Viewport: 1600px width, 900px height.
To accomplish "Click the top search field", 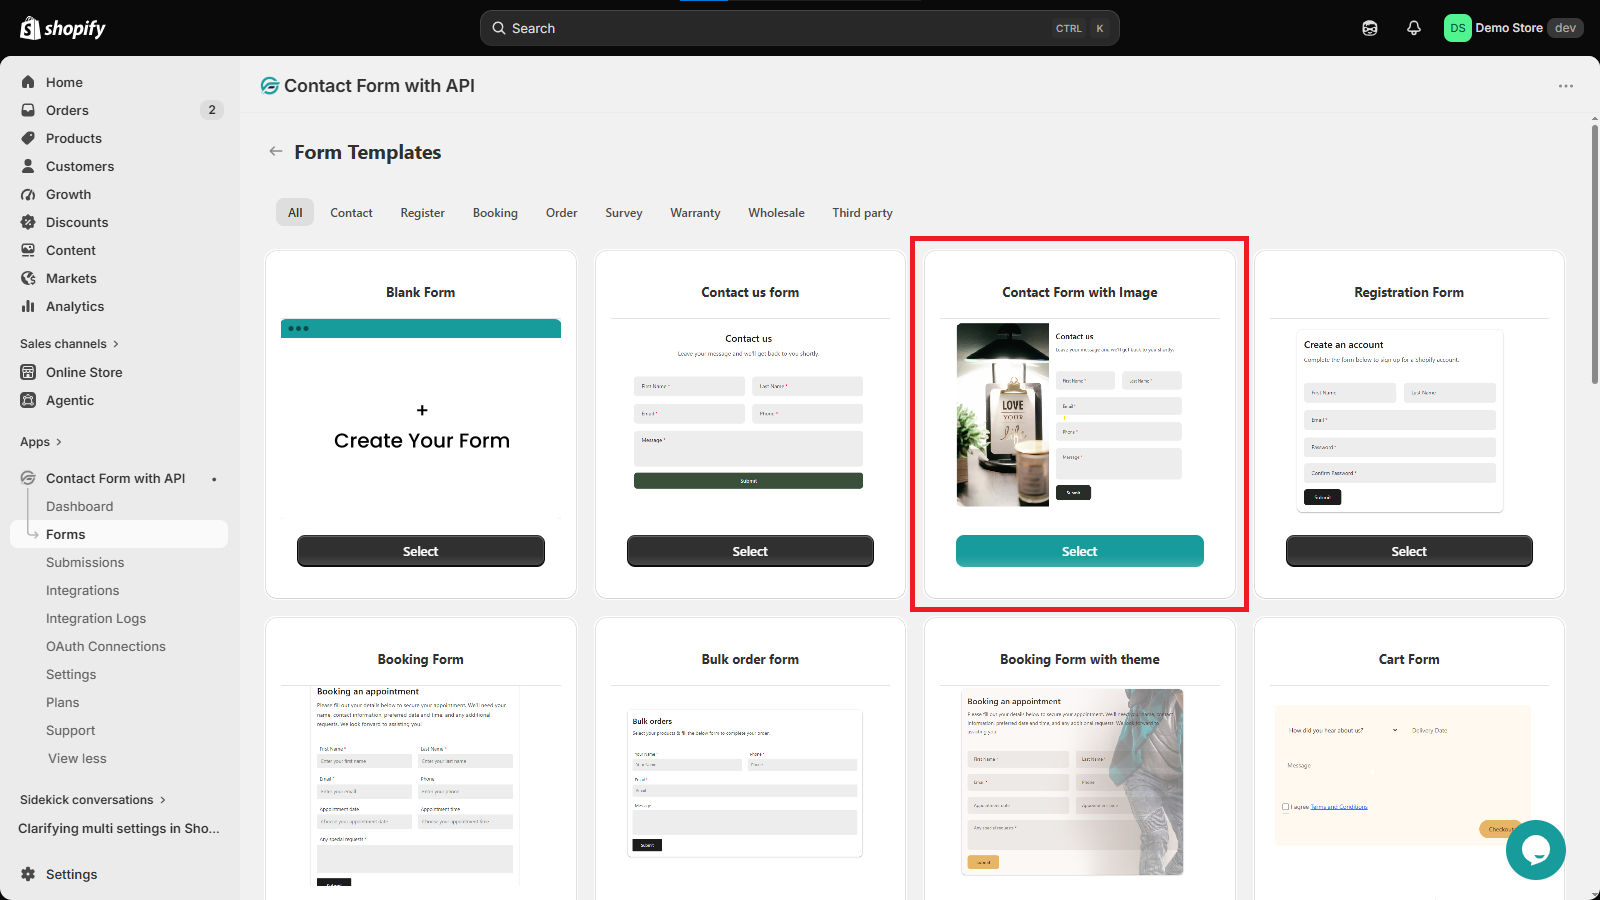I will point(799,28).
